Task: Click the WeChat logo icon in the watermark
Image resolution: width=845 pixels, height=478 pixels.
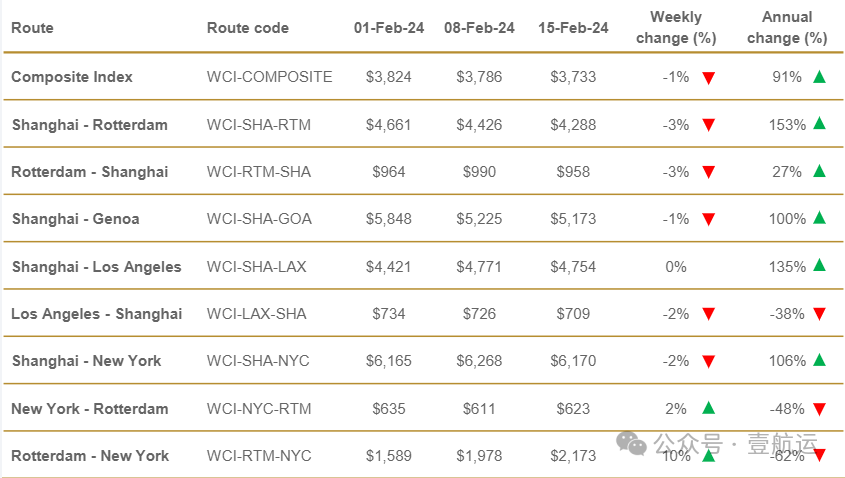Action: pos(631,442)
